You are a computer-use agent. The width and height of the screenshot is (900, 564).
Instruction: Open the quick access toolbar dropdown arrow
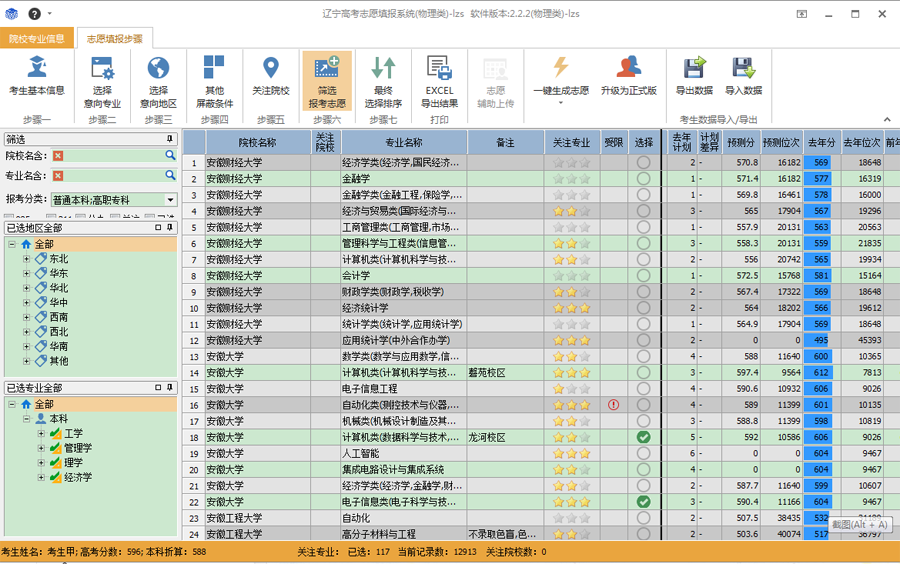point(50,14)
